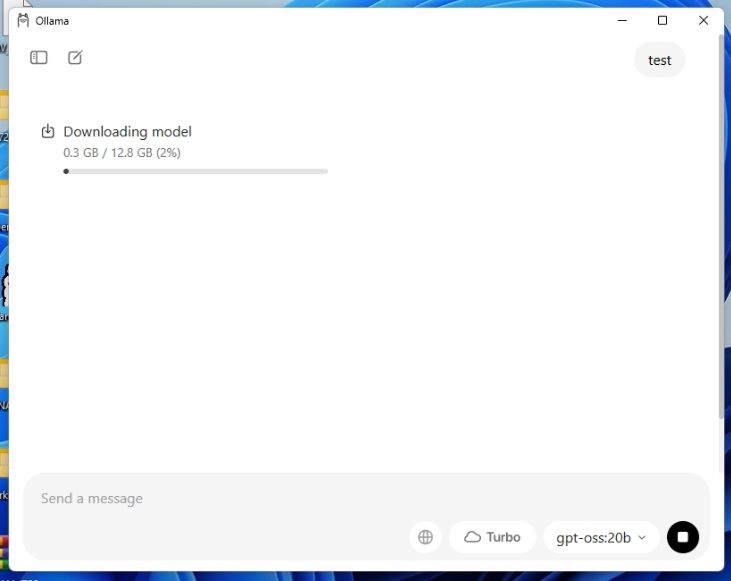Image resolution: width=731 pixels, height=581 pixels.
Task: Click the download icon beside Downloading model
Action: point(48,131)
